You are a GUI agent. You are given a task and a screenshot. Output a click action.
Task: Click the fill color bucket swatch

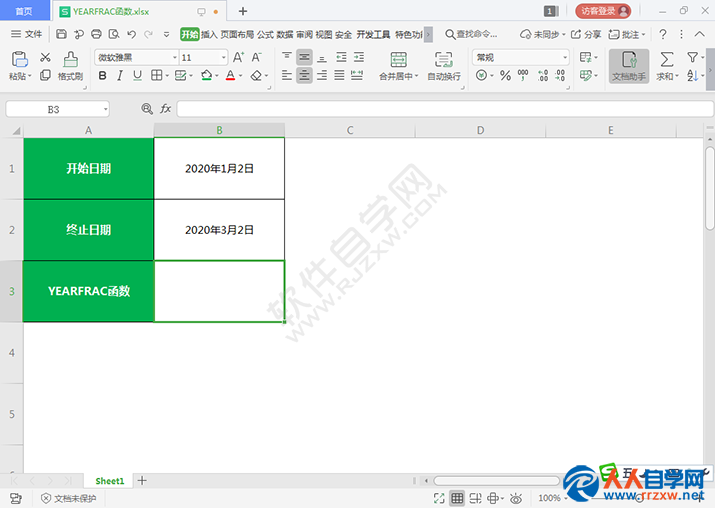(207, 75)
